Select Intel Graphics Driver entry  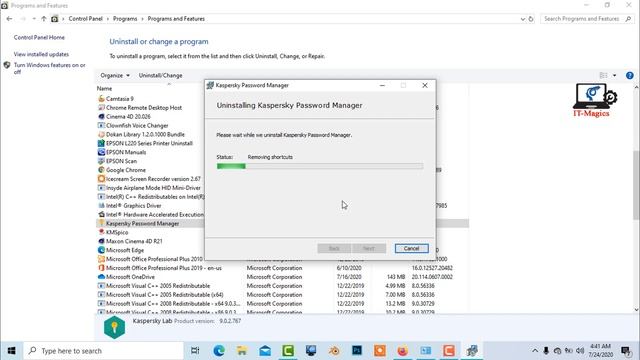(133, 206)
